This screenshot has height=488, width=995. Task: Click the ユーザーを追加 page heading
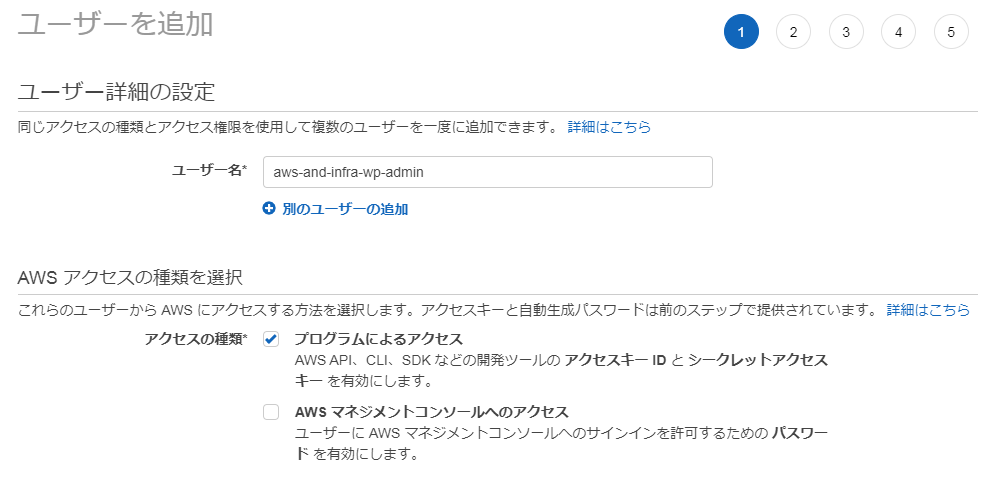click(x=116, y=25)
